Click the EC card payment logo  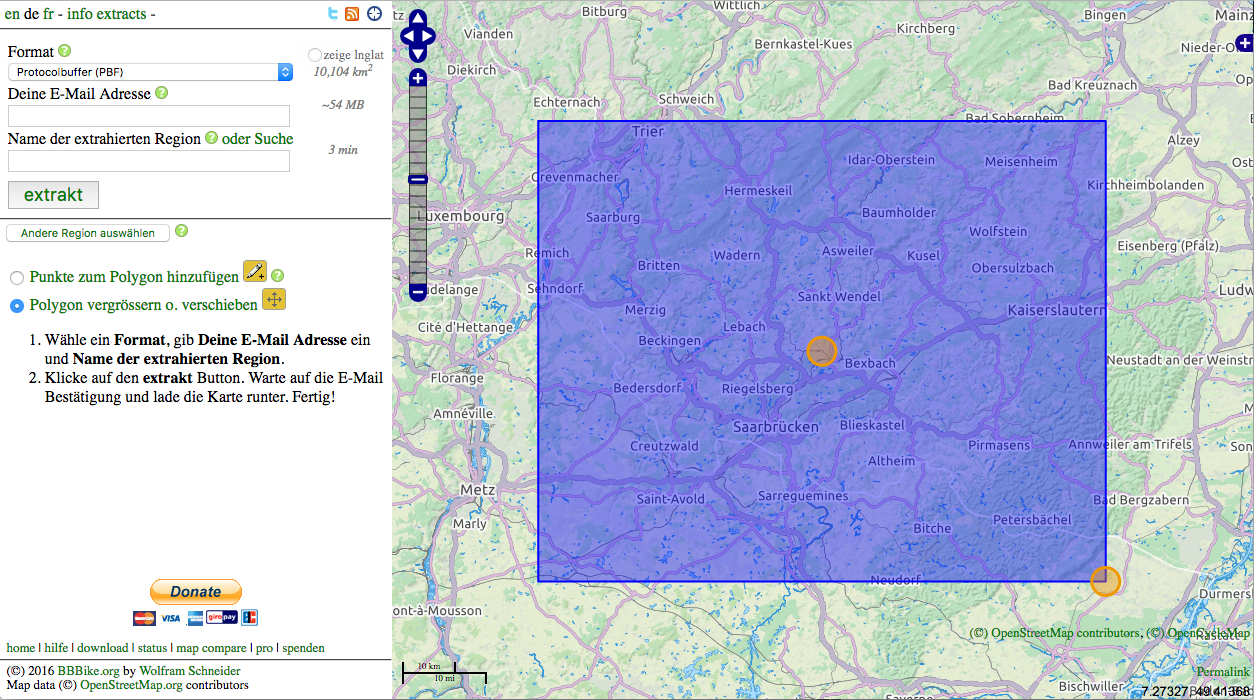(250, 617)
